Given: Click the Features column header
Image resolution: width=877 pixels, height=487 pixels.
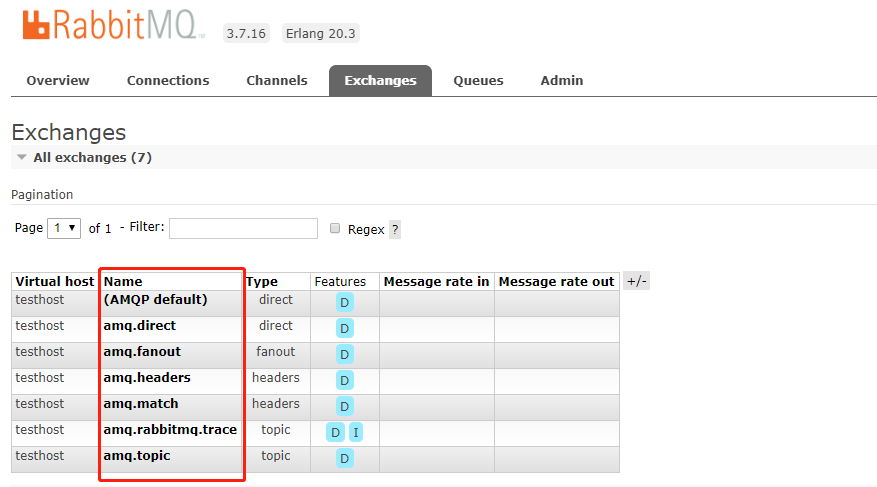Looking at the screenshot, I should pyautogui.click(x=340, y=281).
